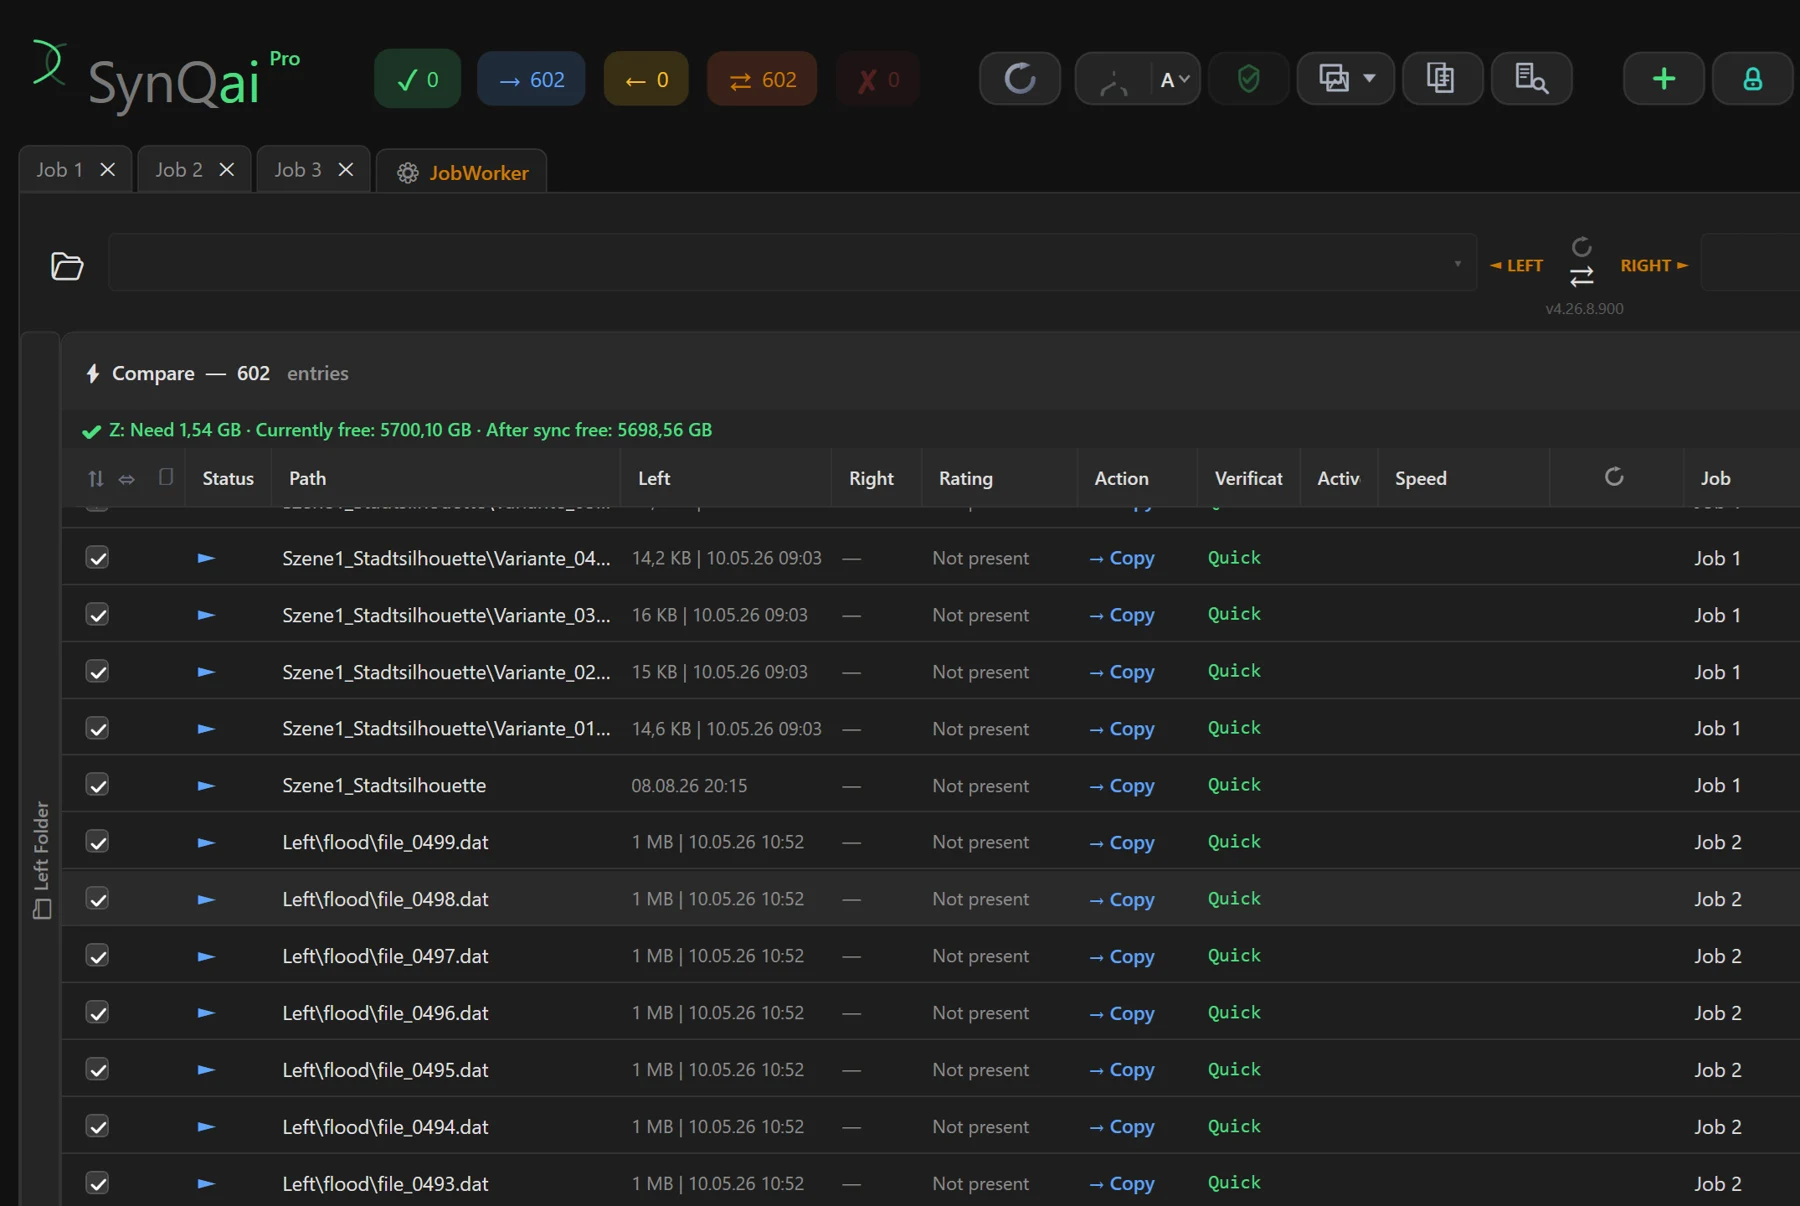Expand the Left Folder side panel
This screenshot has height=1206, width=1800.
(x=41, y=860)
